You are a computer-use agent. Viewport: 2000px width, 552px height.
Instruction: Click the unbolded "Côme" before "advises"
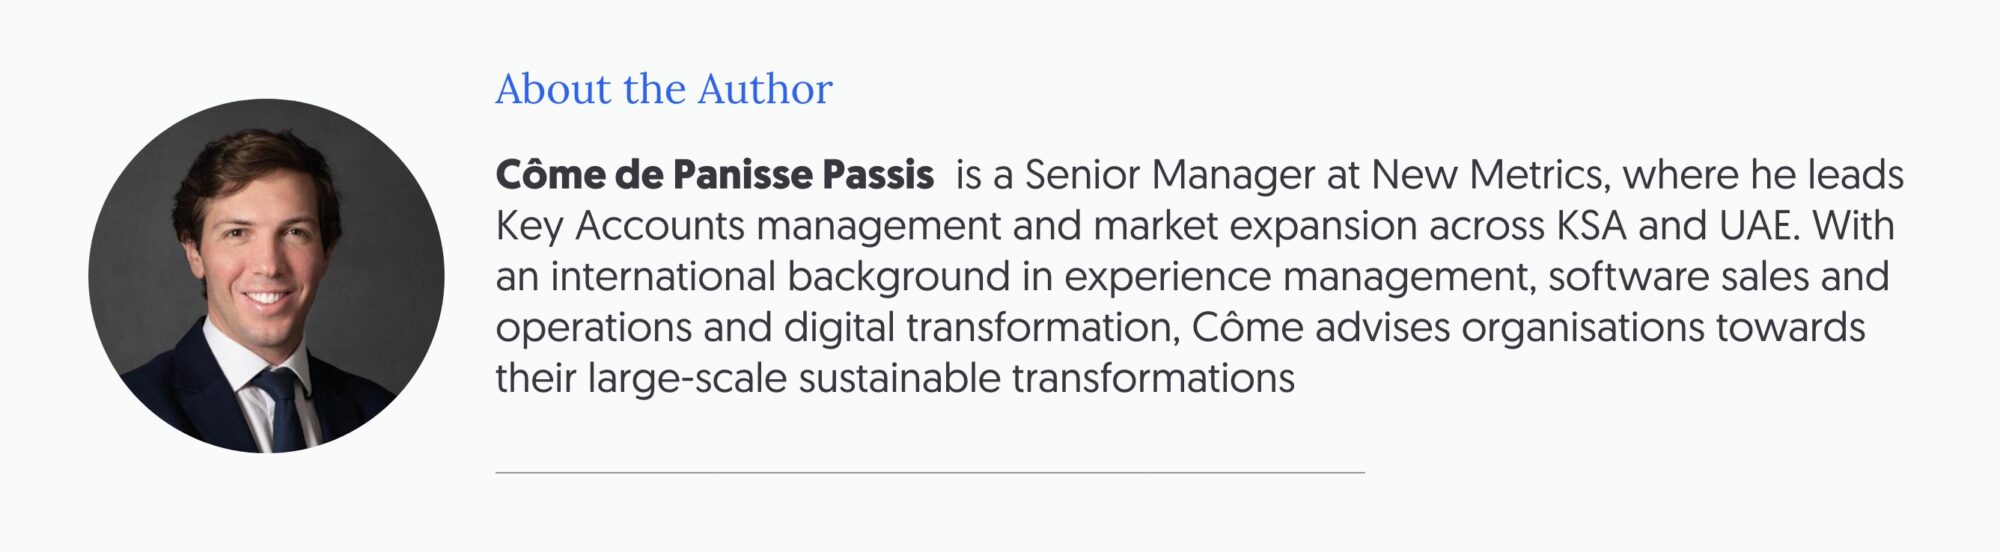point(1248,328)
